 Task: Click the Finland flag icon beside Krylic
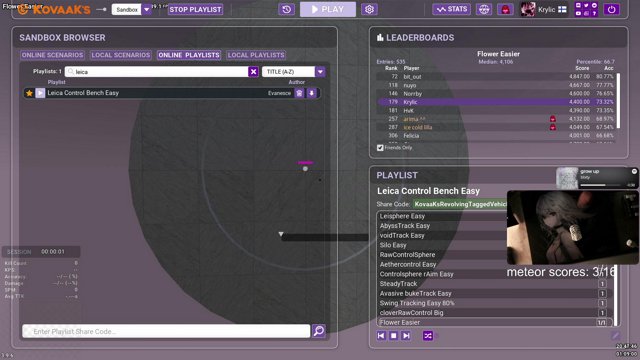coord(562,9)
